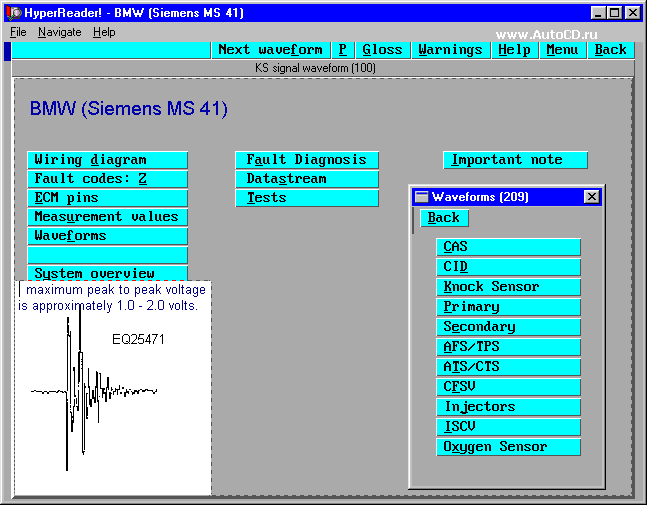Click the Next waveform toolbar button
Viewport: 647px width, 505px height.
(271, 50)
